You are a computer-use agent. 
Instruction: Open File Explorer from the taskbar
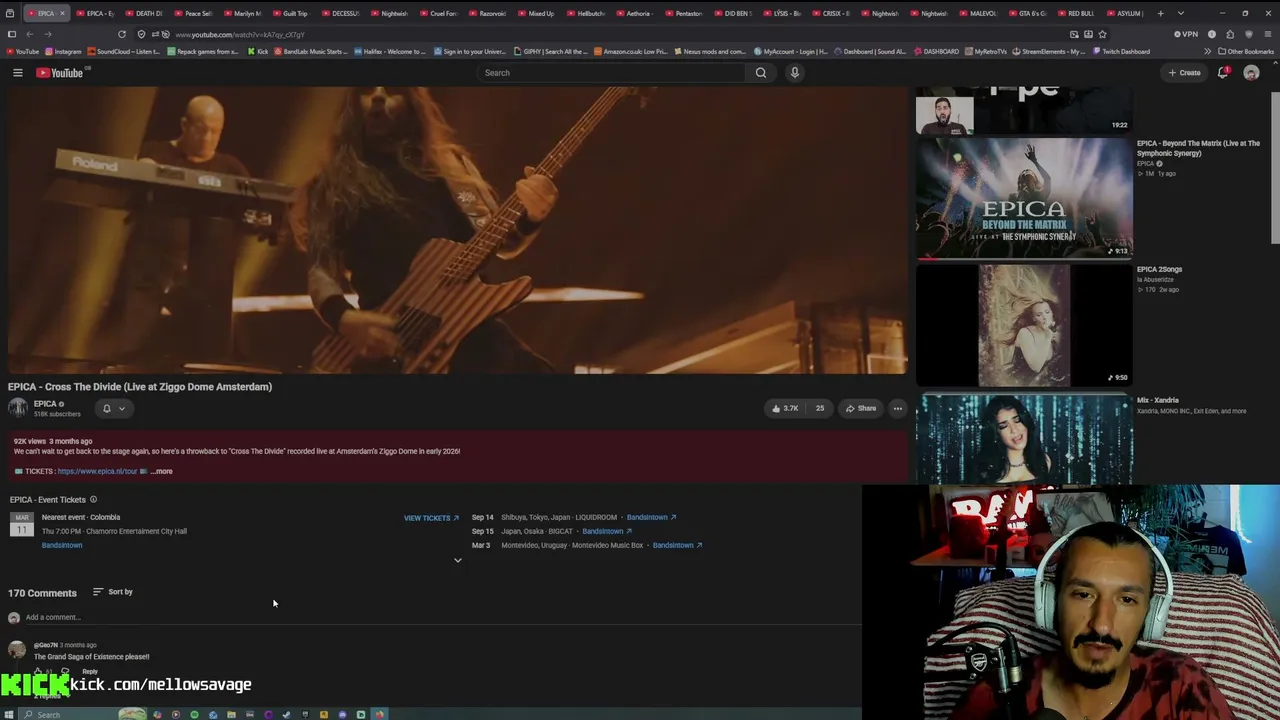click(x=231, y=714)
